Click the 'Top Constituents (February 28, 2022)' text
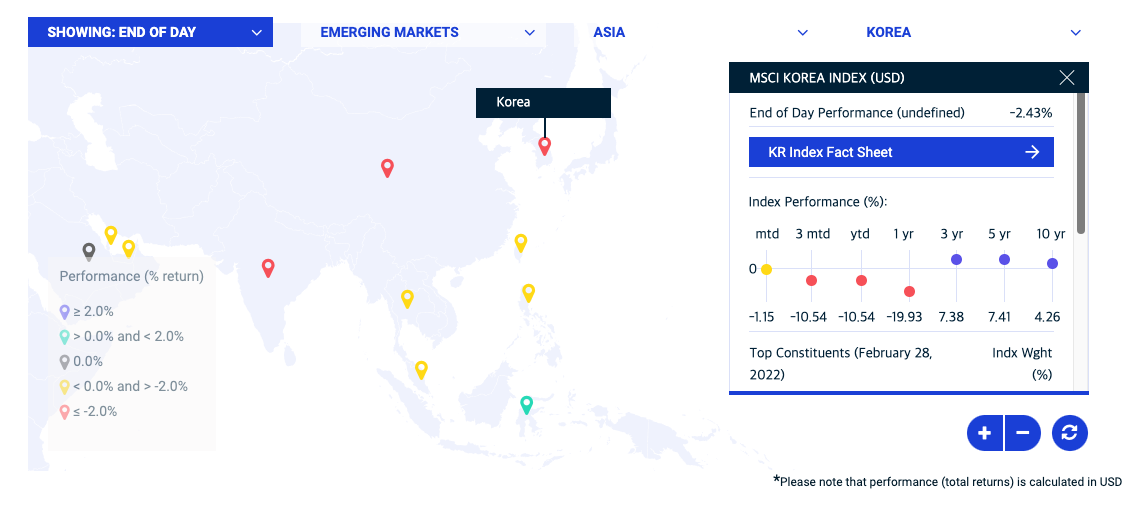Screen dimensions: 1126x510 pyautogui.click(x=841, y=363)
